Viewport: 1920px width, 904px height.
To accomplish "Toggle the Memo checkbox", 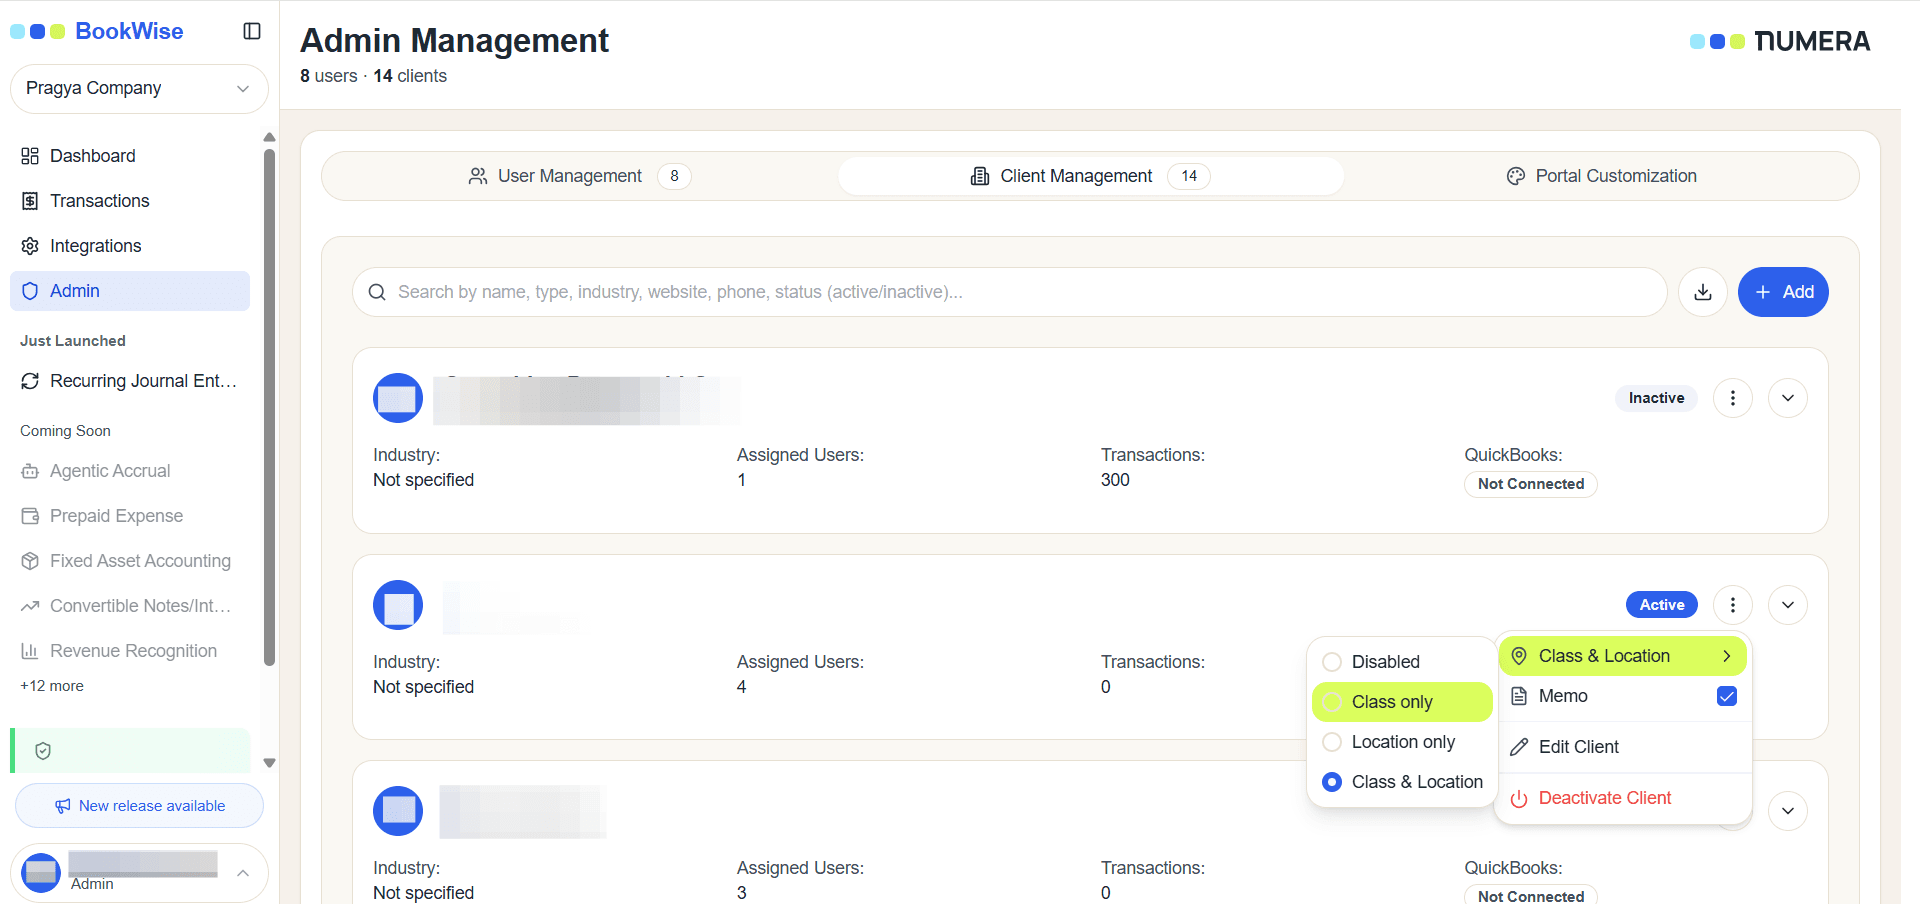I will tap(1727, 696).
